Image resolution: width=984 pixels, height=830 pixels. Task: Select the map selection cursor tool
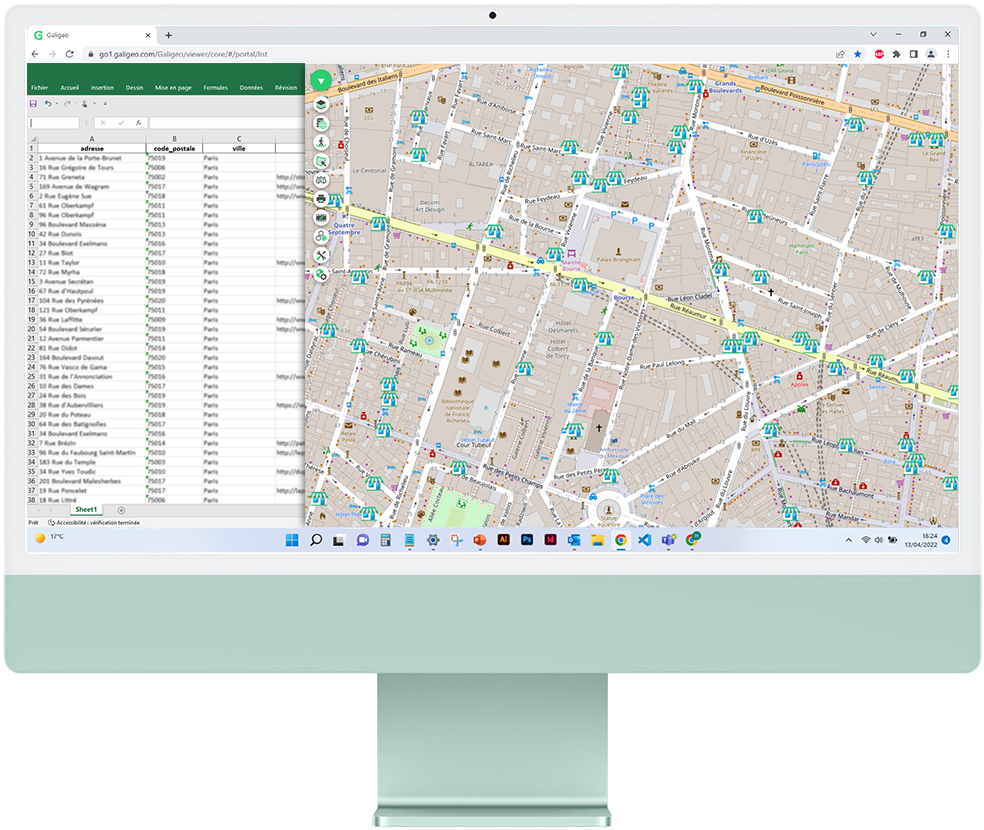tap(321, 161)
